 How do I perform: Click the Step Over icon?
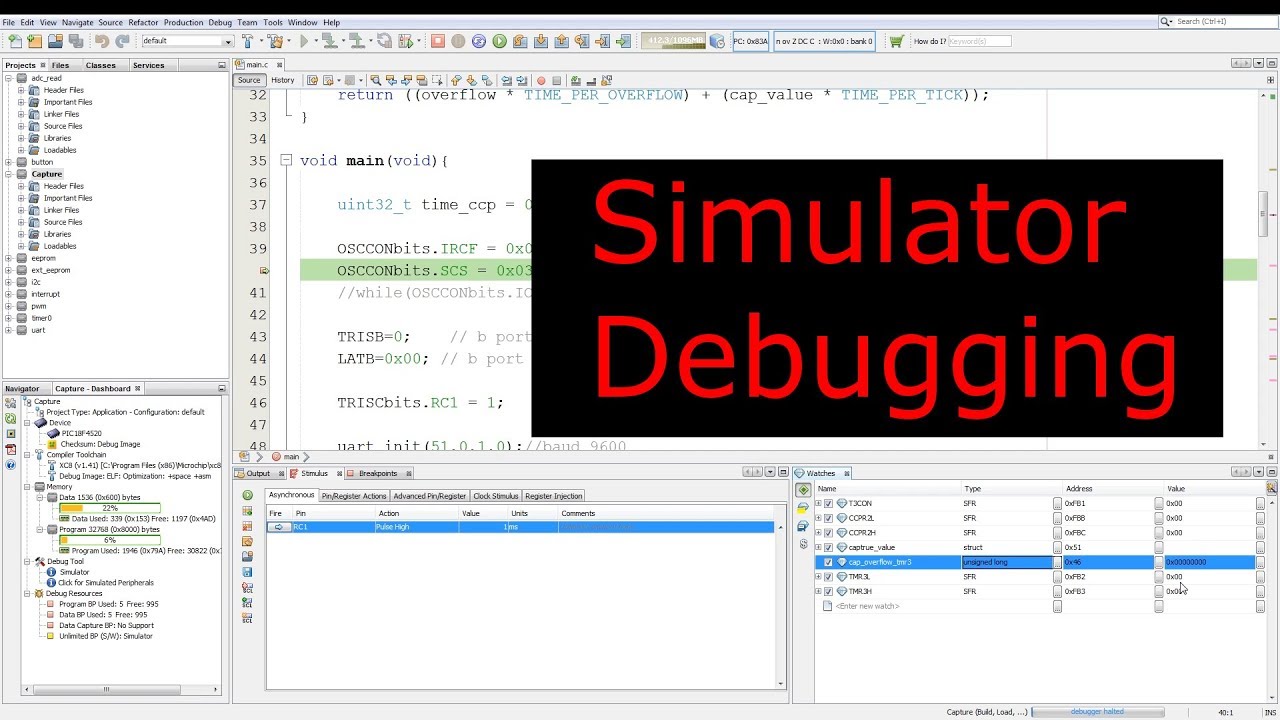coord(520,41)
